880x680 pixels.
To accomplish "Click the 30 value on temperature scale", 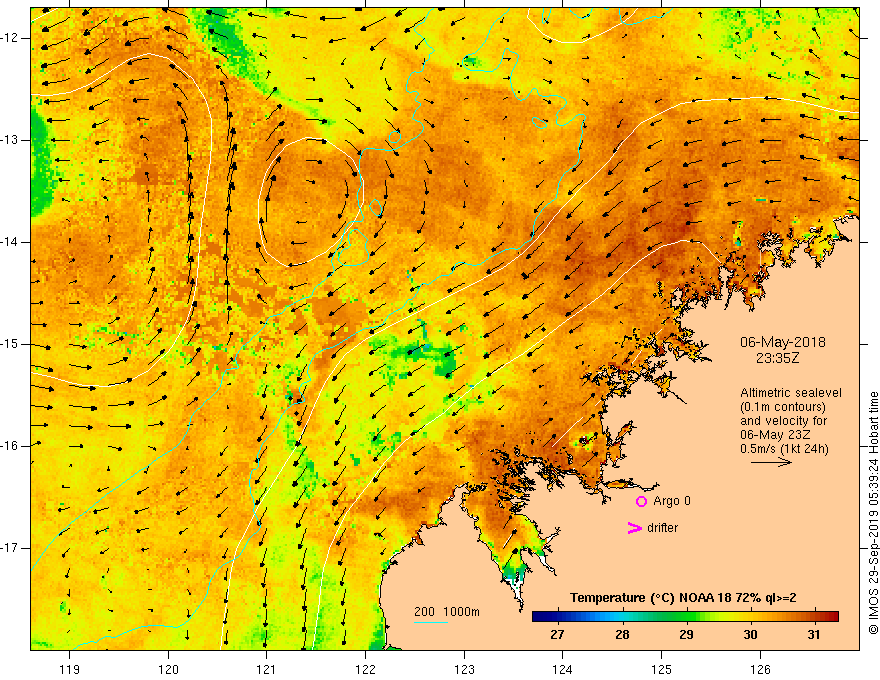I will 750,635.
